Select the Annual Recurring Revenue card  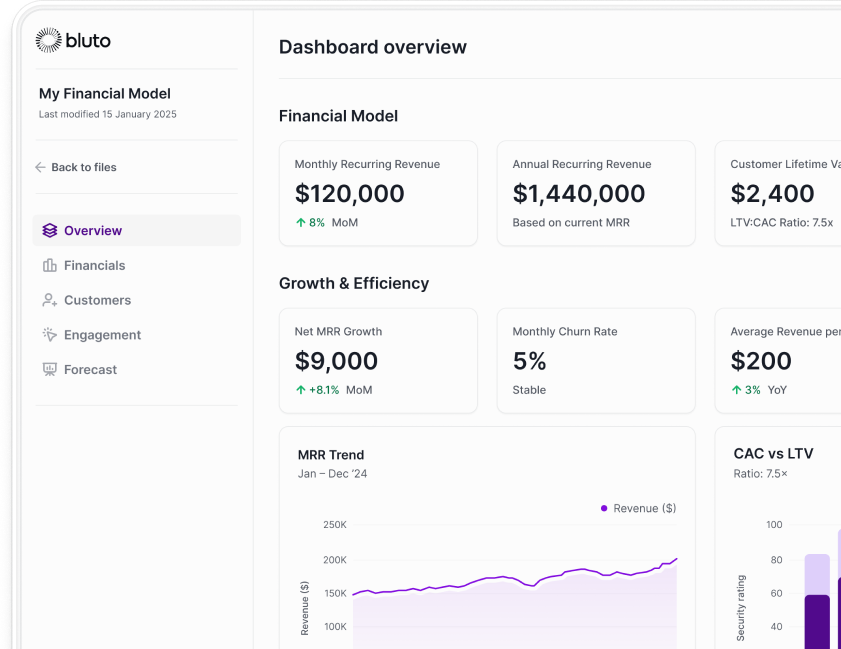tap(595, 193)
